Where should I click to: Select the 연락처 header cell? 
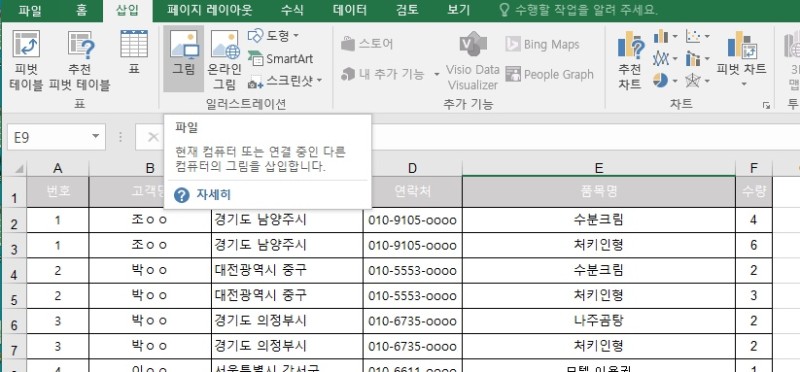click(412, 191)
